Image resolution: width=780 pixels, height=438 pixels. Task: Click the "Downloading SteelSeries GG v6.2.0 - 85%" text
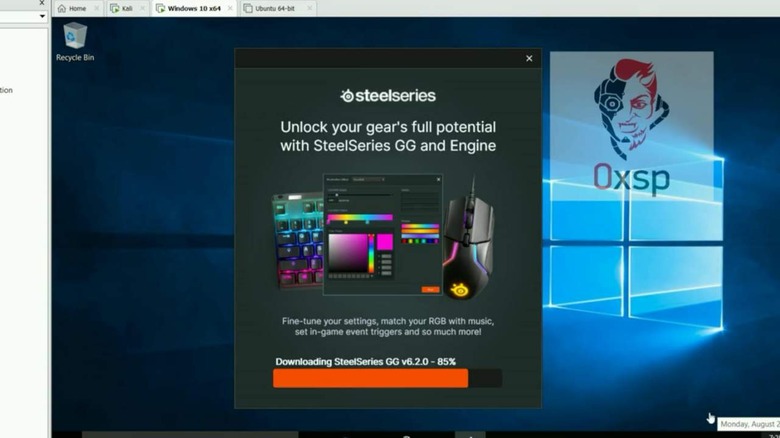(x=366, y=362)
